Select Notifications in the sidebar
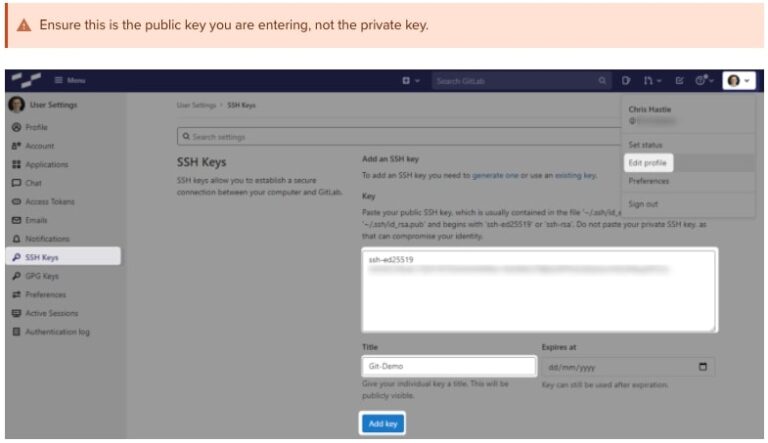768x443 pixels. (x=47, y=239)
